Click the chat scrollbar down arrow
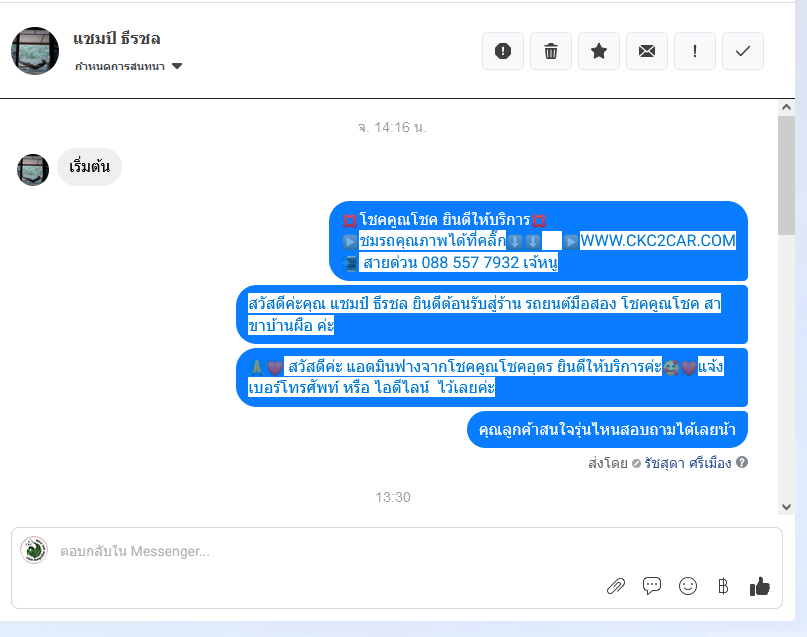 786,507
